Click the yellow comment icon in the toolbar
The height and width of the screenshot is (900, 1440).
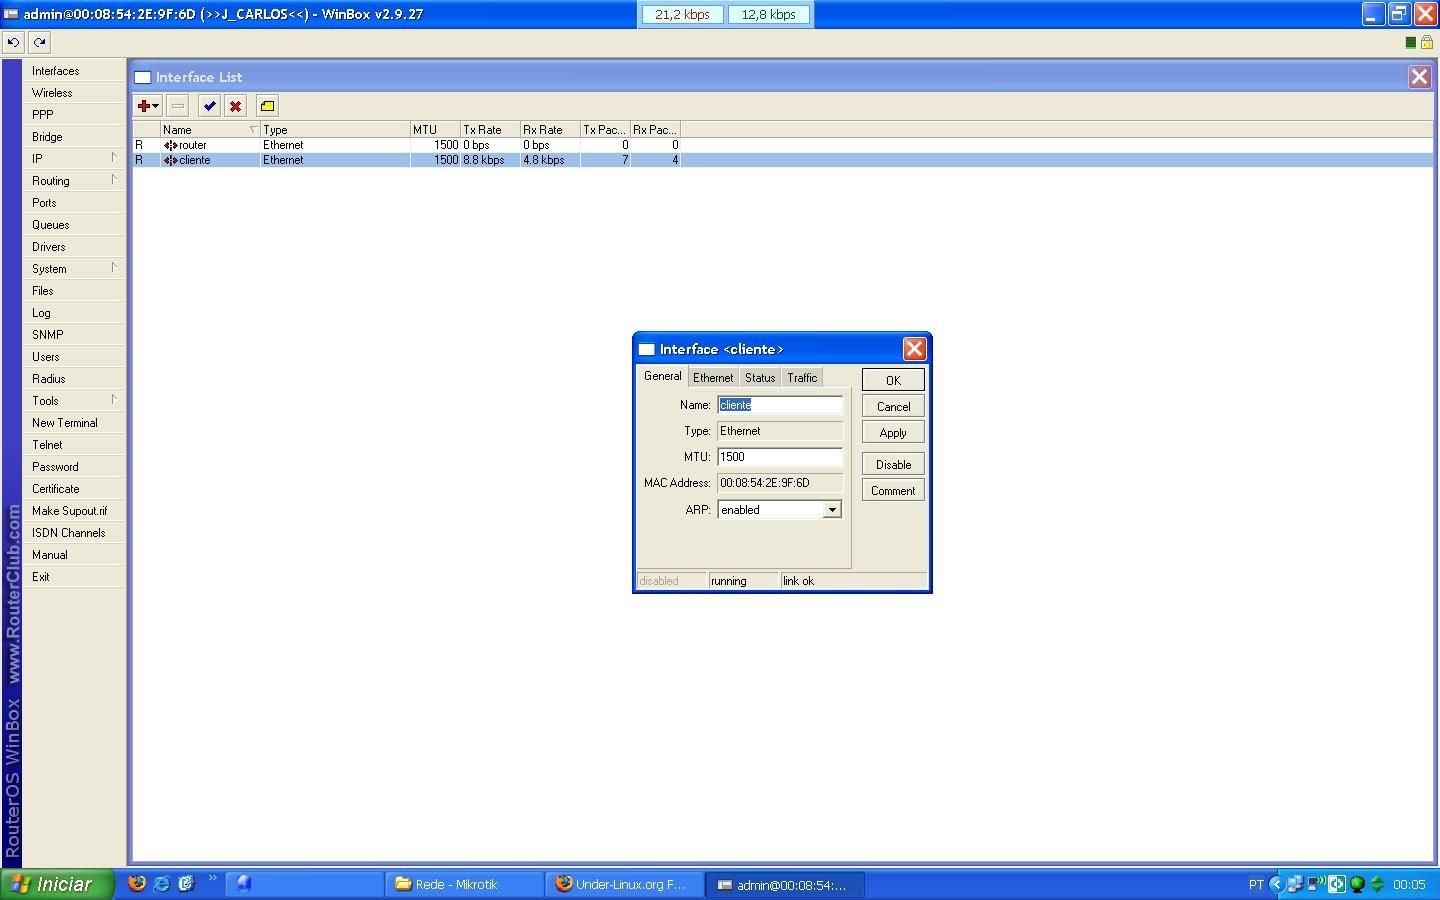tap(267, 106)
